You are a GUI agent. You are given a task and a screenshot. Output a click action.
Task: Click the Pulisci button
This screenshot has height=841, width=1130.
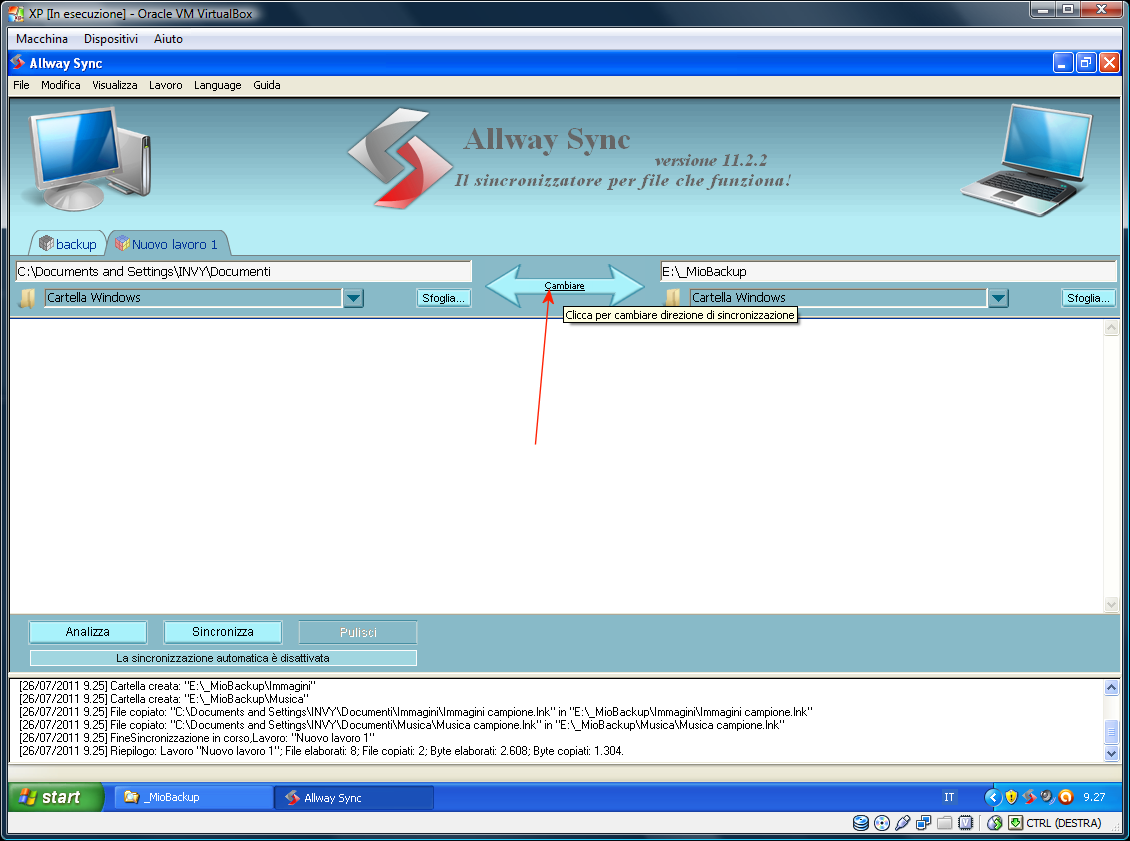point(357,632)
